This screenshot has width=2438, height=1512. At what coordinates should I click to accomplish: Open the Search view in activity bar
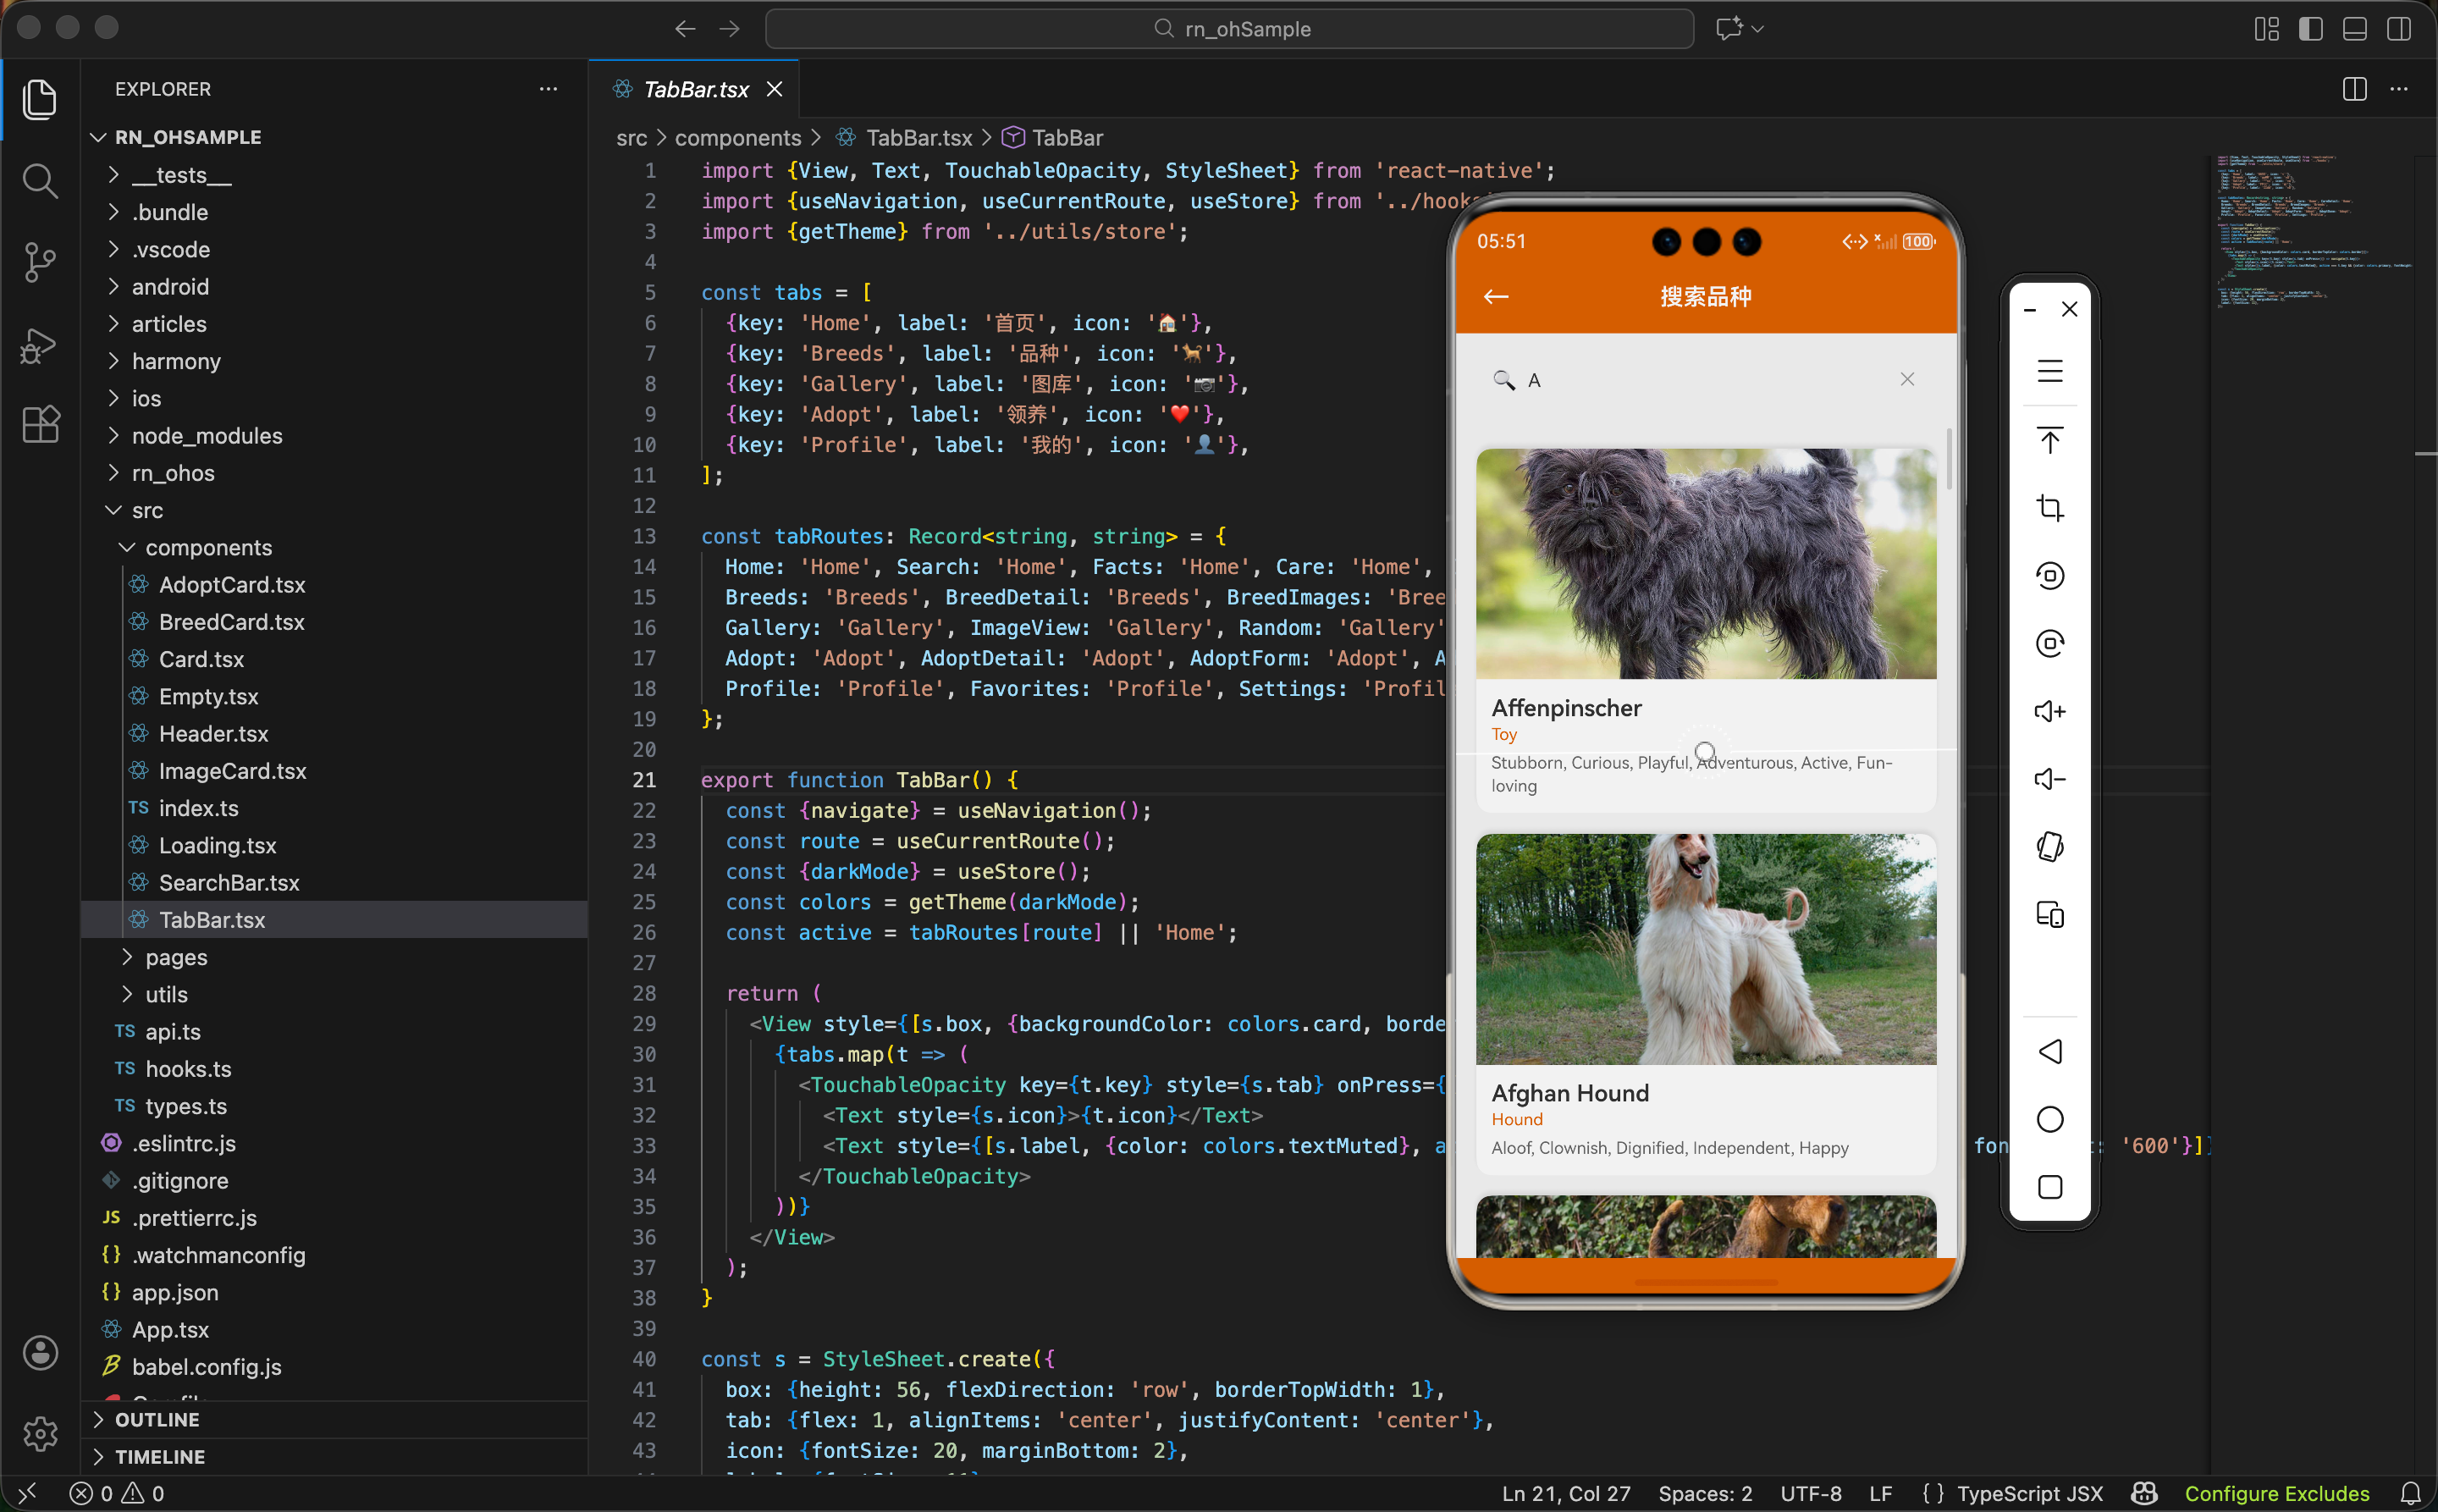coord(40,181)
